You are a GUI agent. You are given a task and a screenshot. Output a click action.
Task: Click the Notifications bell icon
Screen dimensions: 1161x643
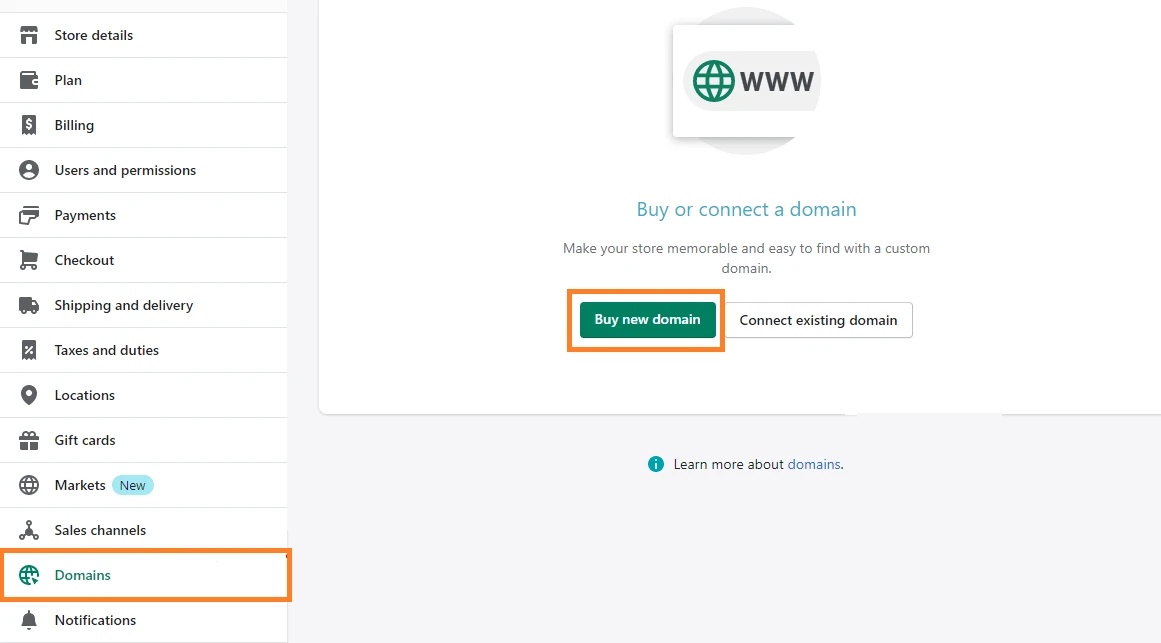29,620
